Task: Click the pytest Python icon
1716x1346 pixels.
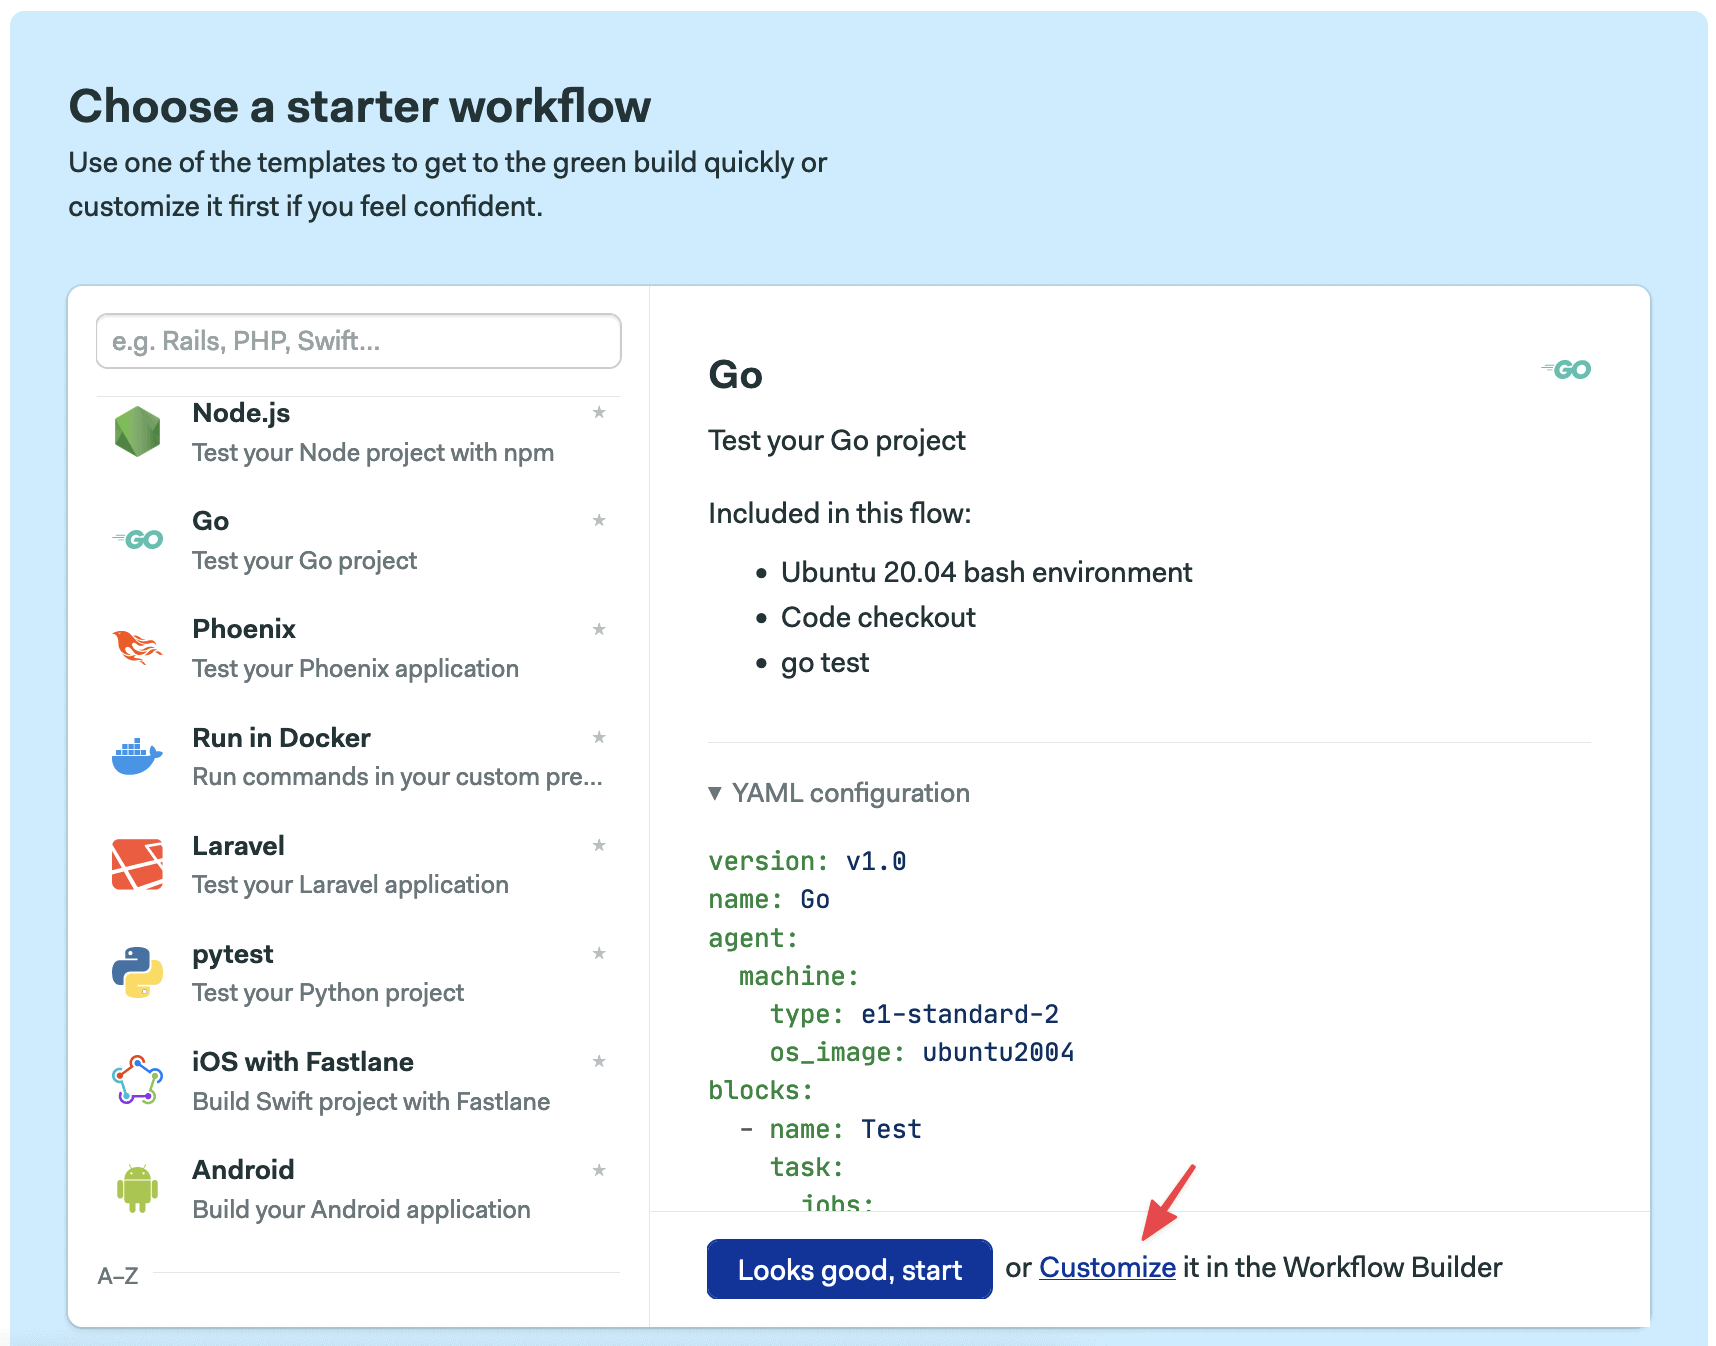Action: coord(137,972)
